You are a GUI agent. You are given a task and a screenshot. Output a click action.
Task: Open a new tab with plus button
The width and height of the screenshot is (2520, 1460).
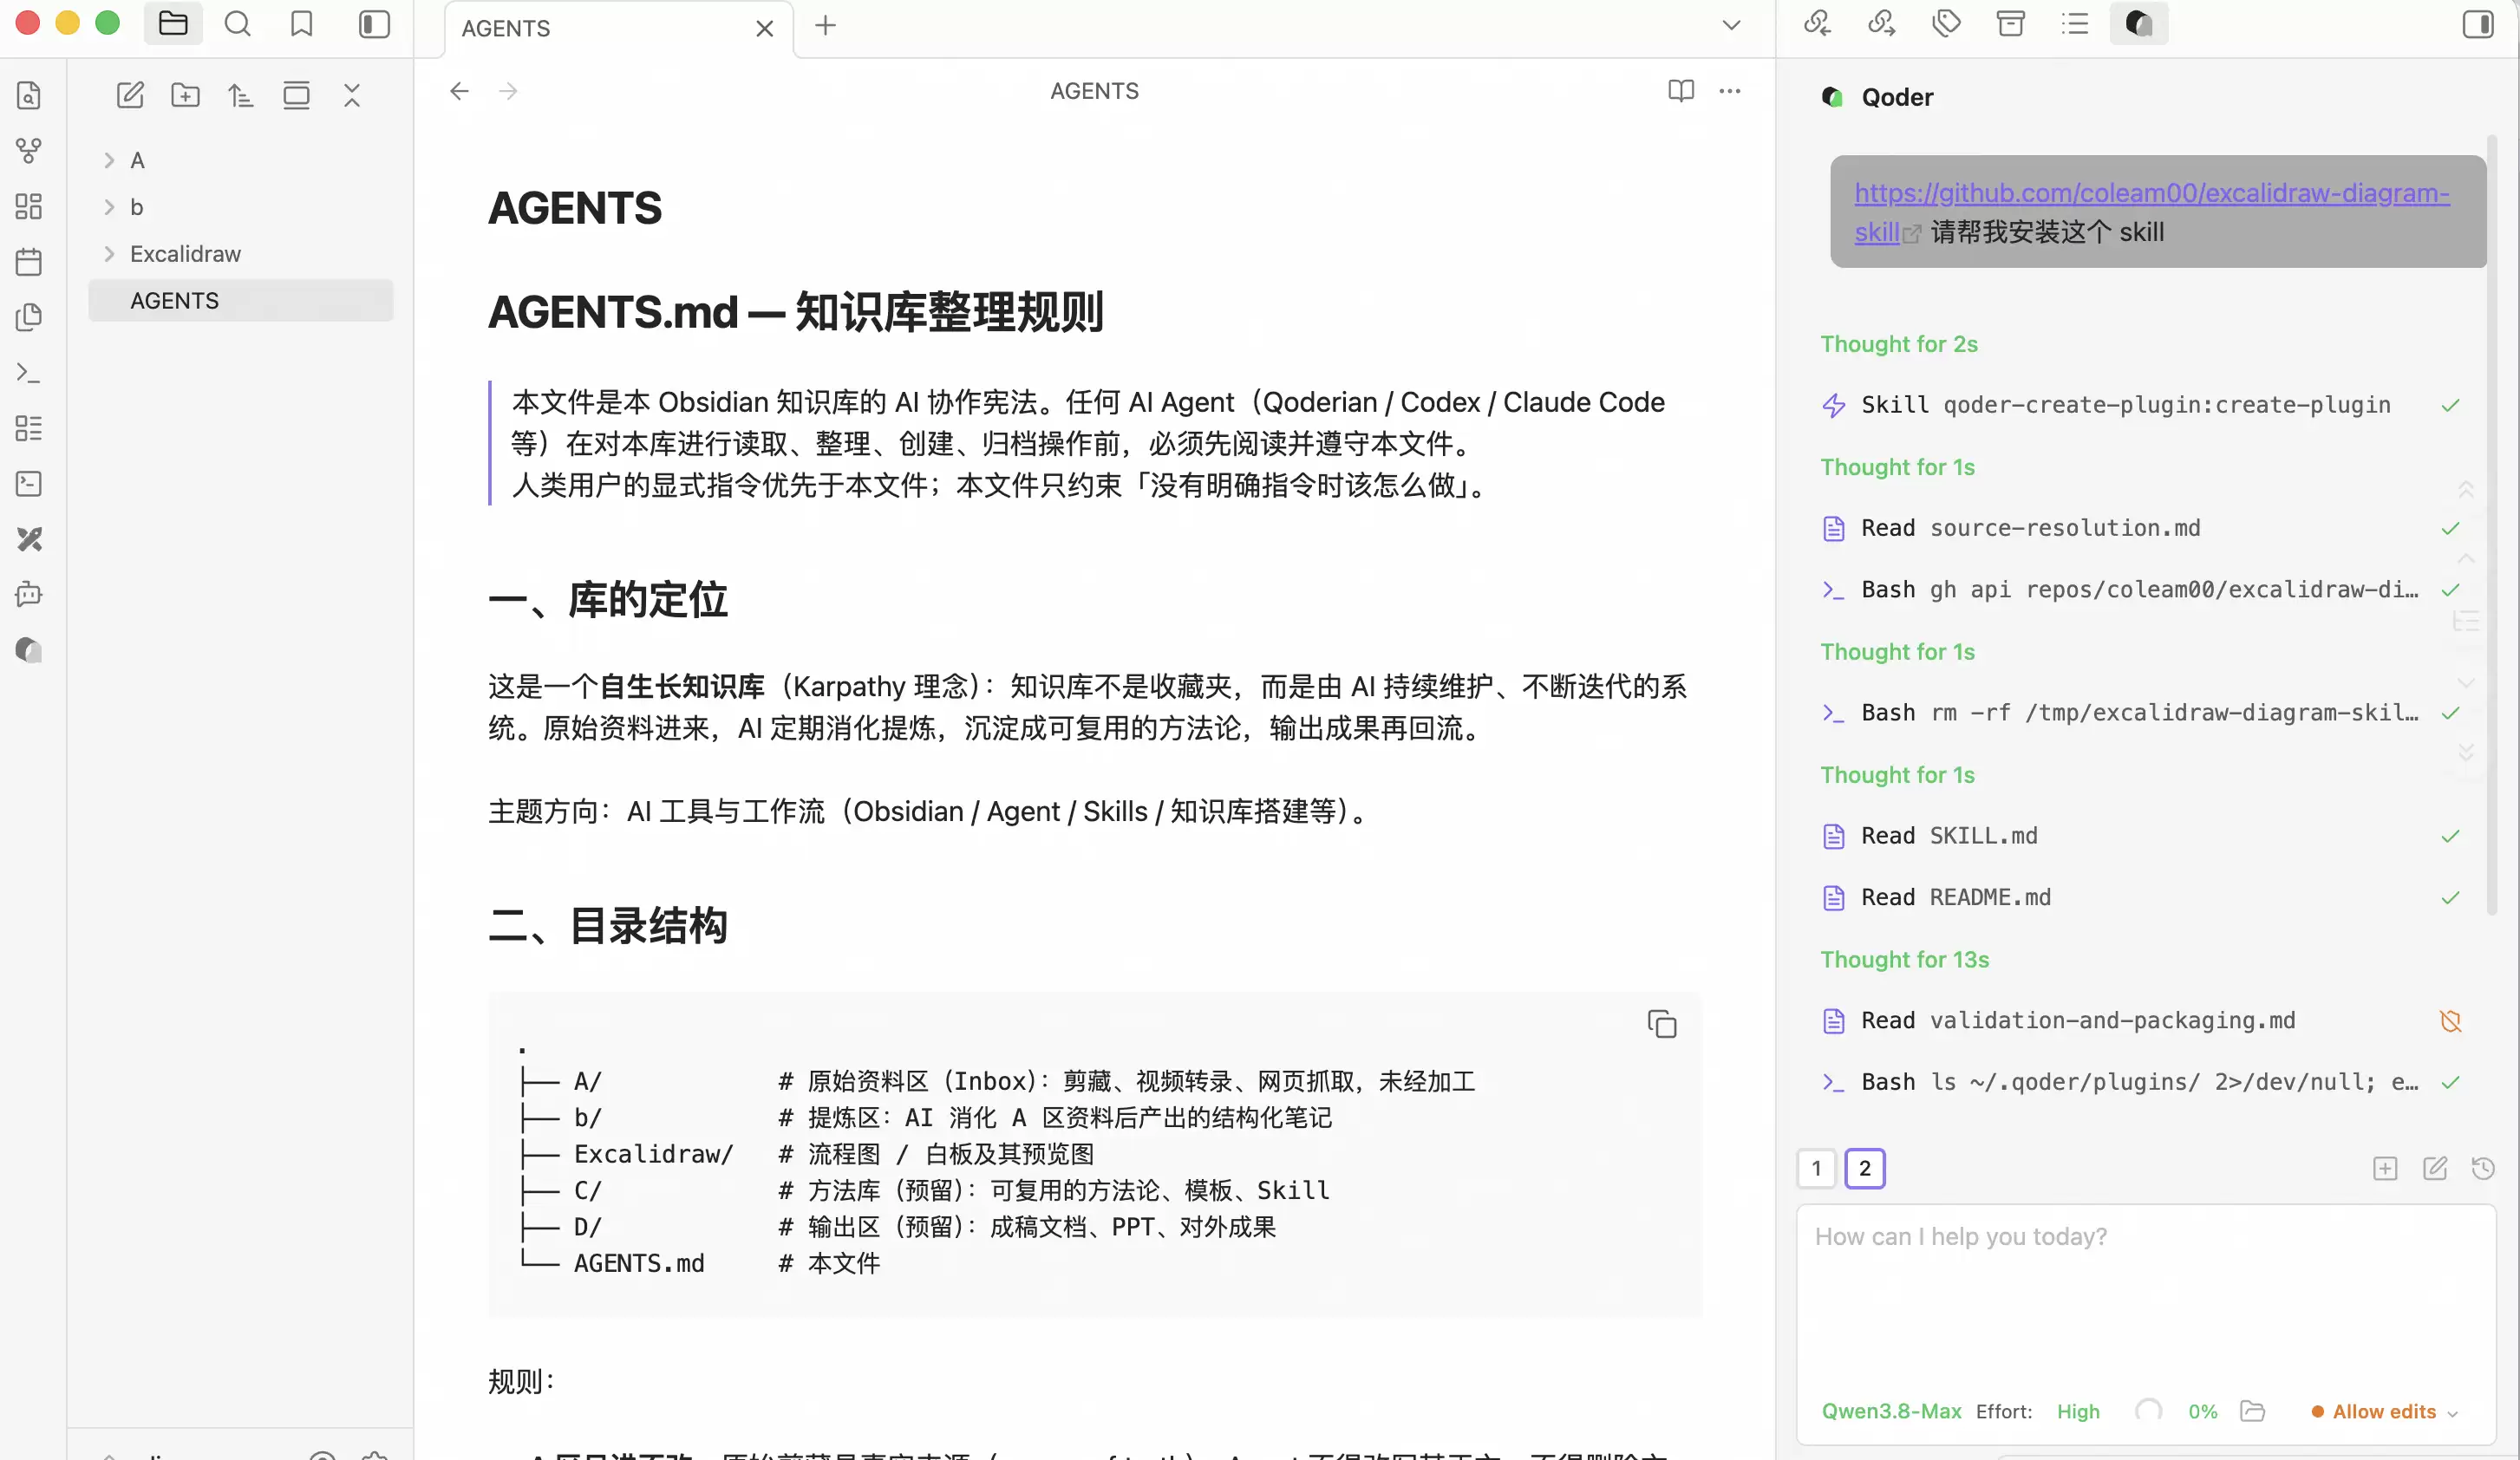point(825,26)
